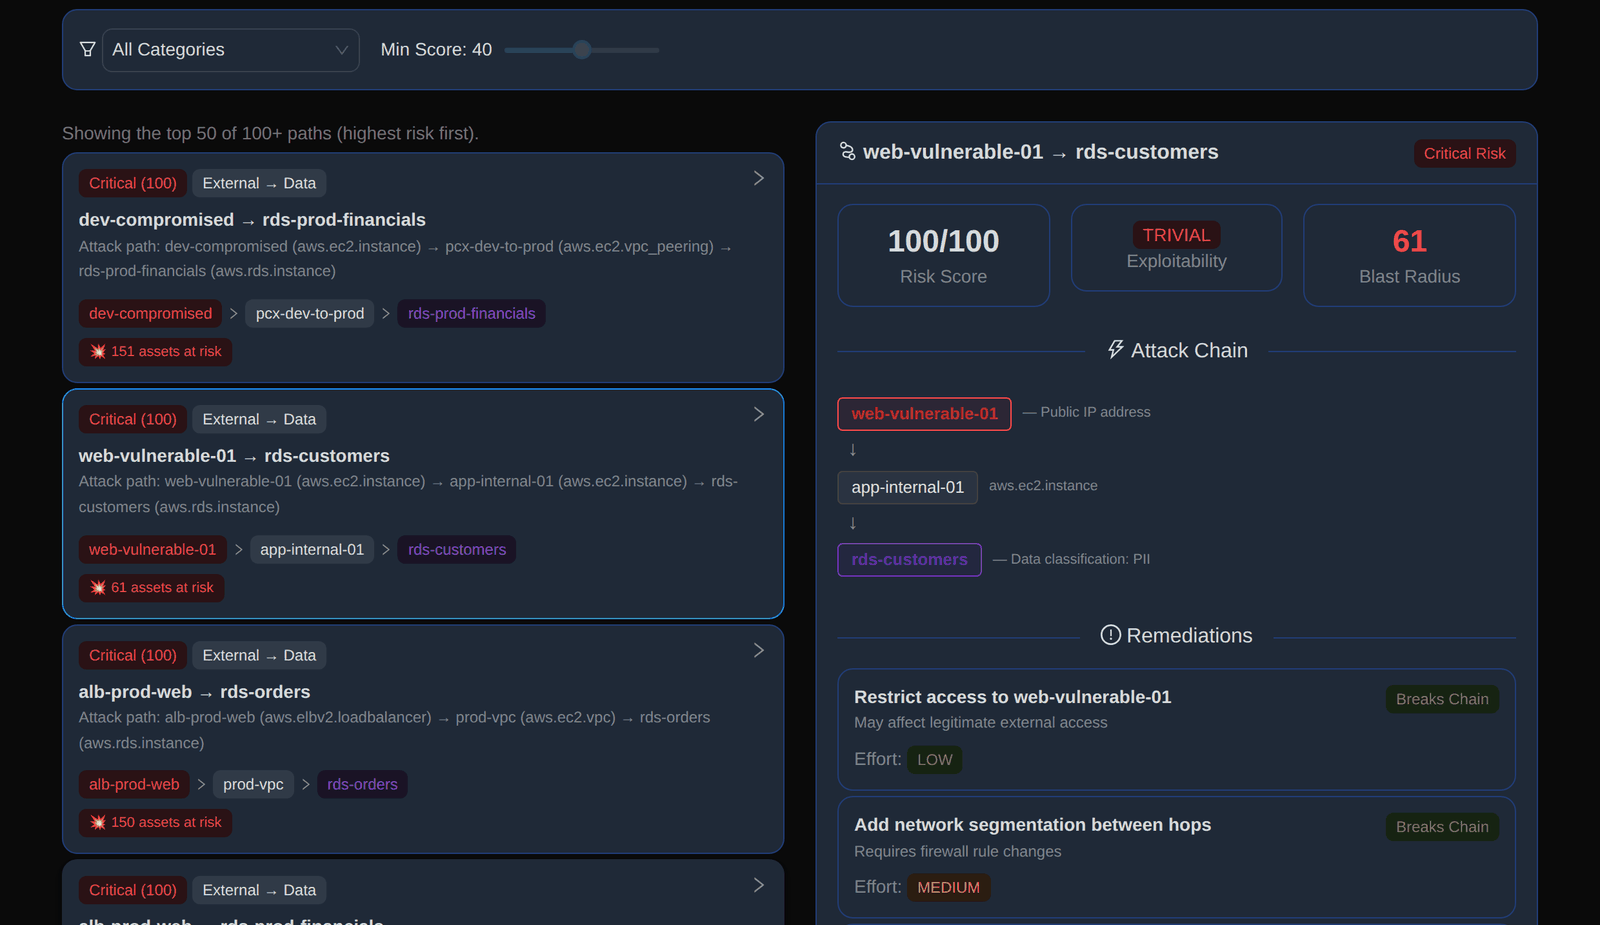Click Breaks Chain badge on network segmentation
Screen dimensions: 1600x925
click(1442, 827)
